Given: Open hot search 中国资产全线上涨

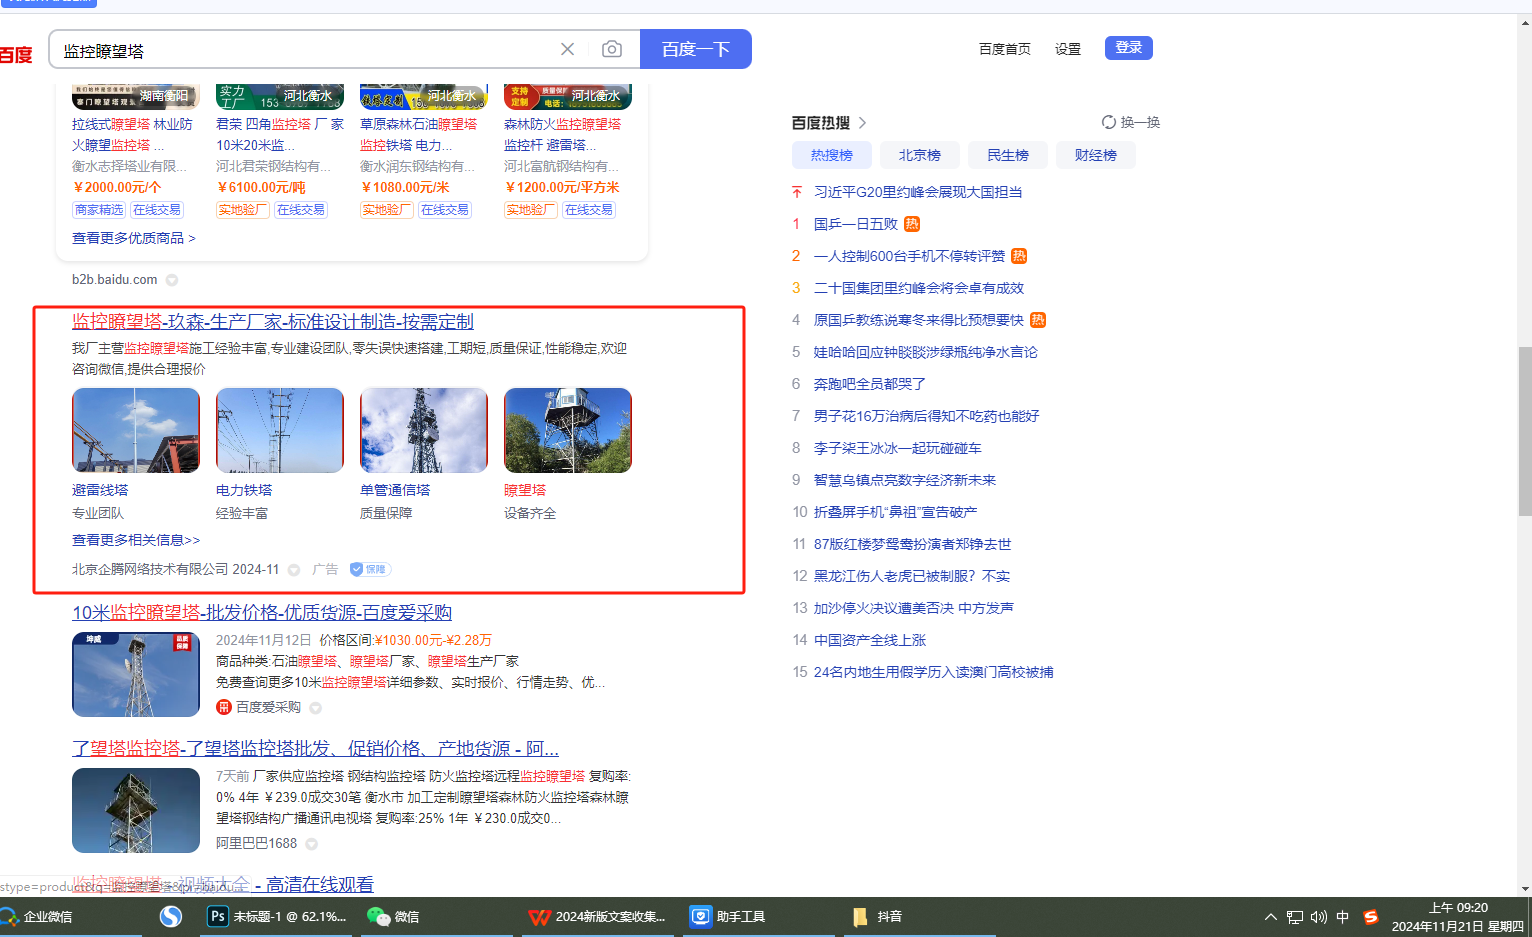Looking at the screenshot, I should (x=870, y=640).
